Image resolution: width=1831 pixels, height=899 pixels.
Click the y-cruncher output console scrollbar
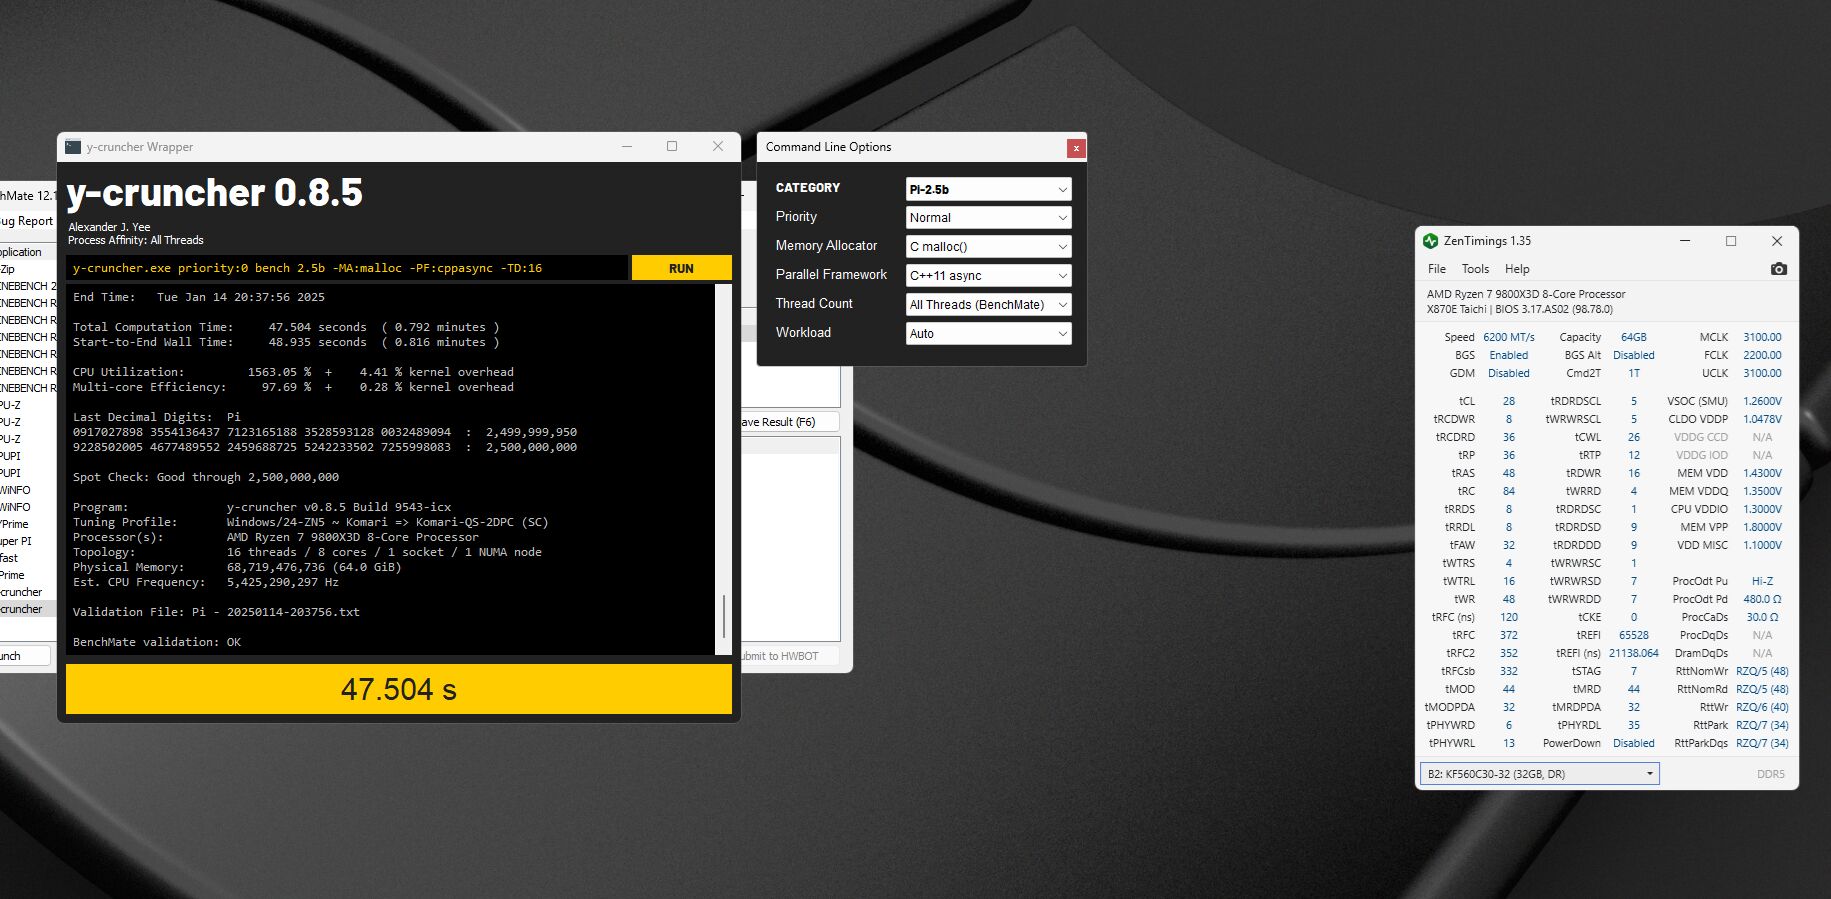pos(724,615)
